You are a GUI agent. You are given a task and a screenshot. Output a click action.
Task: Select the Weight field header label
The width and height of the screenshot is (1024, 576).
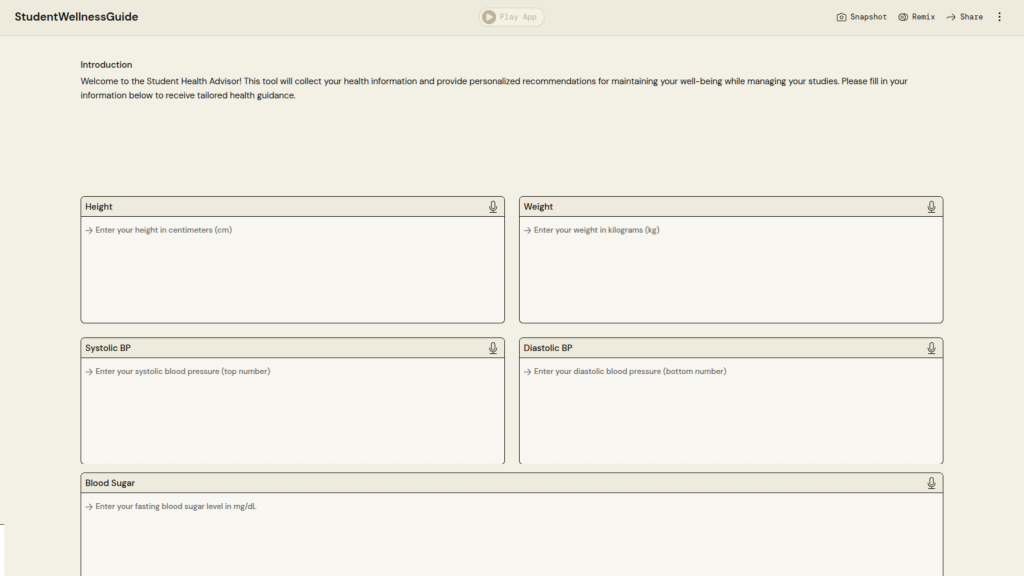point(538,207)
